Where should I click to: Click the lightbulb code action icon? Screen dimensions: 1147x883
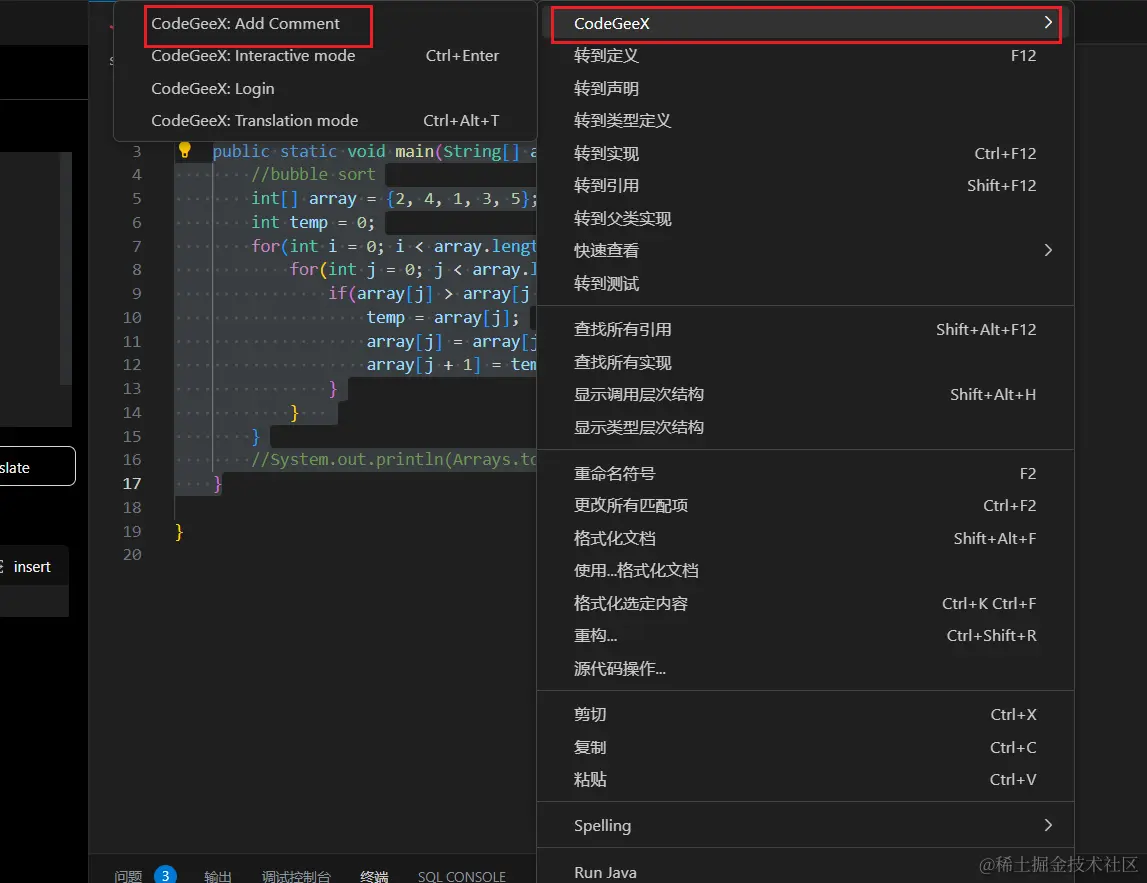tap(184, 150)
